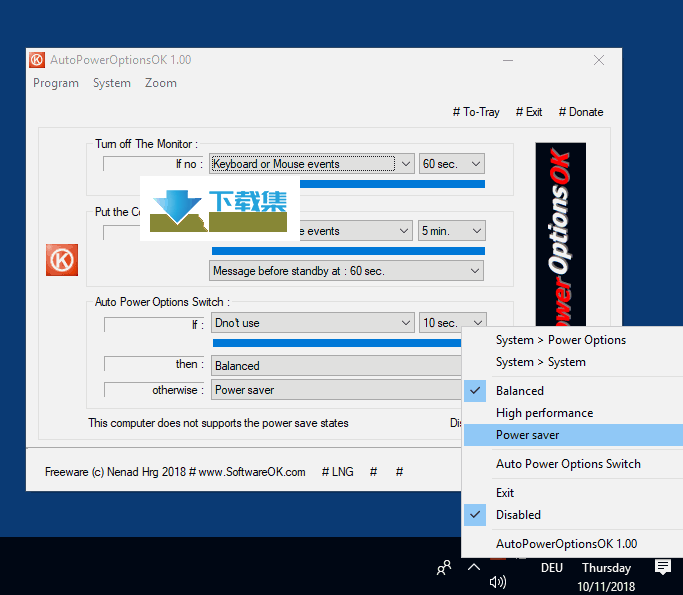This screenshot has width=683, height=595.
Task: Open the Power saver 'otherwise' dropdown
Action: (x=336, y=390)
